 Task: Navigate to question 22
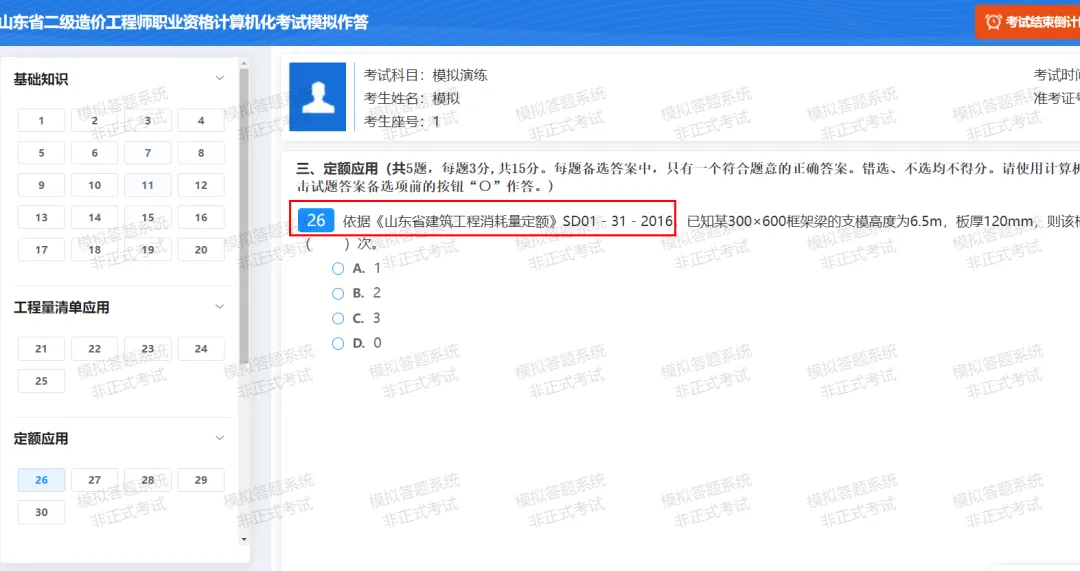click(x=94, y=349)
